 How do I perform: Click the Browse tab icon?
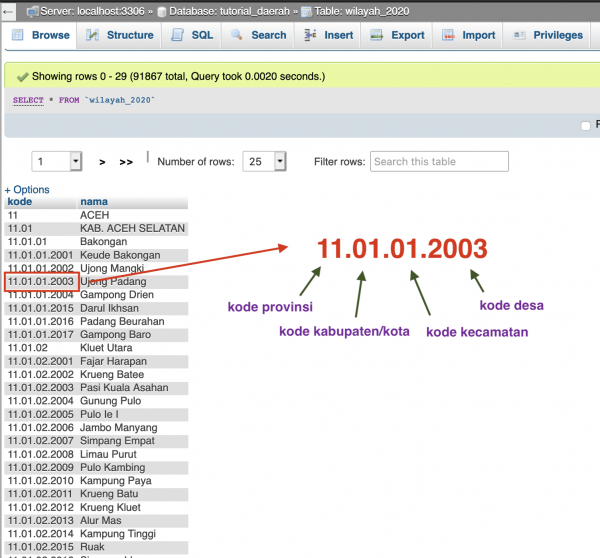pos(18,35)
